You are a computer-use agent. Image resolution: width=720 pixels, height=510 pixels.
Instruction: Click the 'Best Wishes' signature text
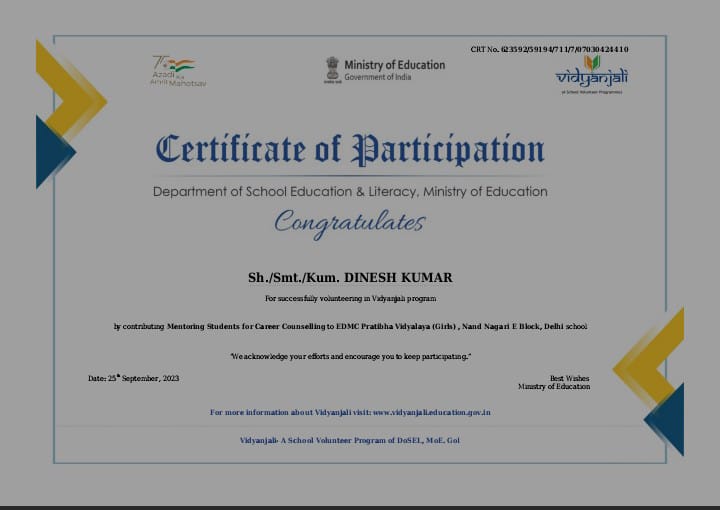tap(569, 379)
